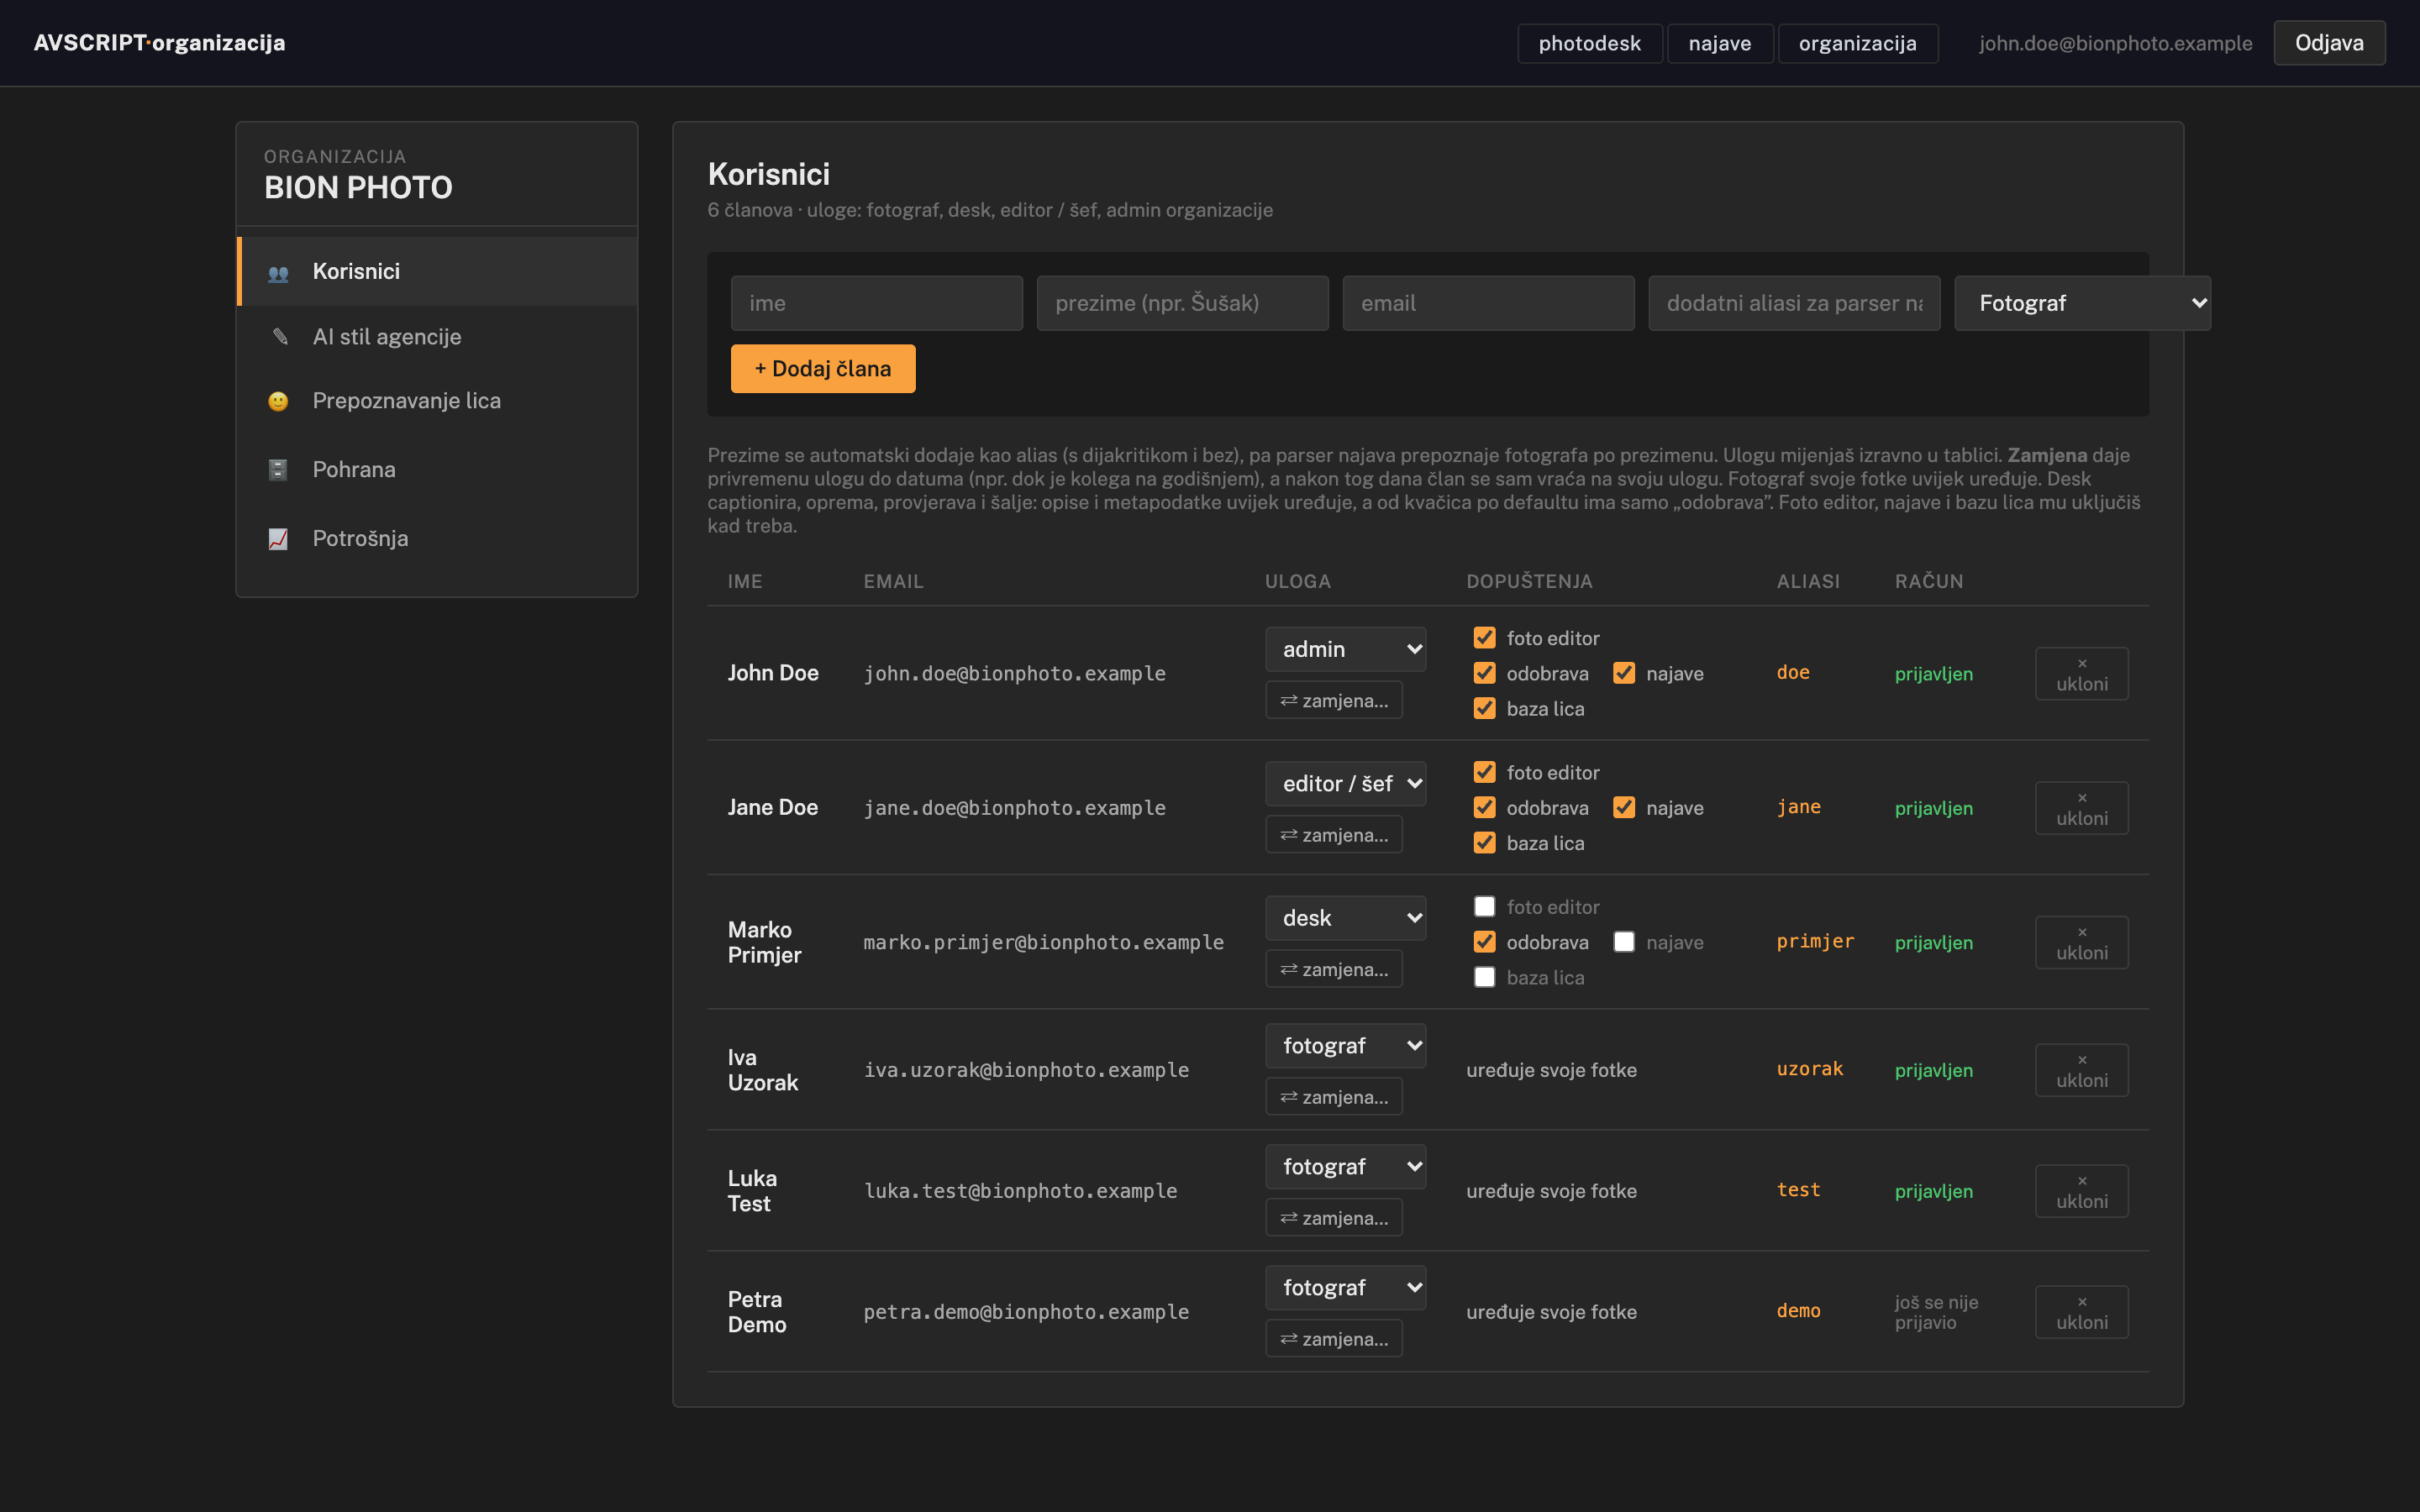This screenshot has height=1512, width=2420.
Task: Click the smiley face icon for Prepoznavanje lica
Action: (x=278, y=401)
